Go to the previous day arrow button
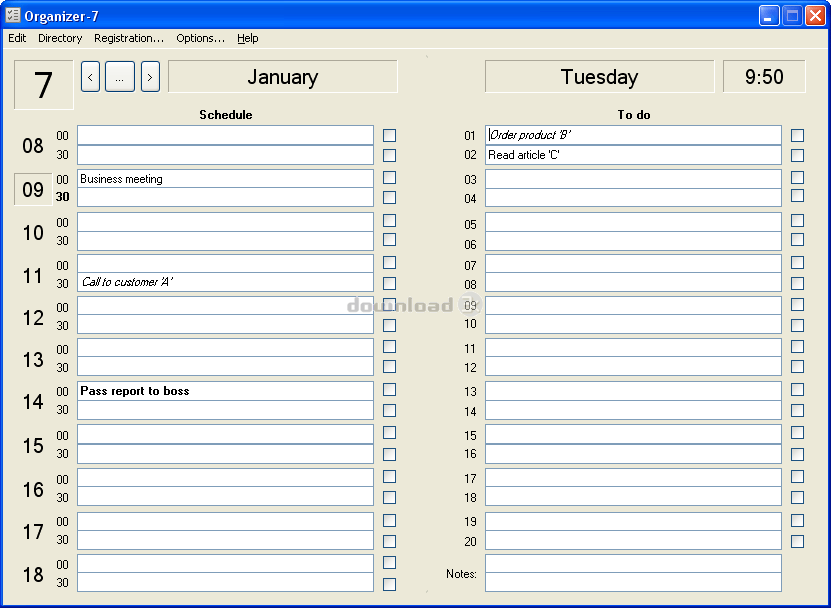Viewport: 831px width, 608px height. coord(90,77)
